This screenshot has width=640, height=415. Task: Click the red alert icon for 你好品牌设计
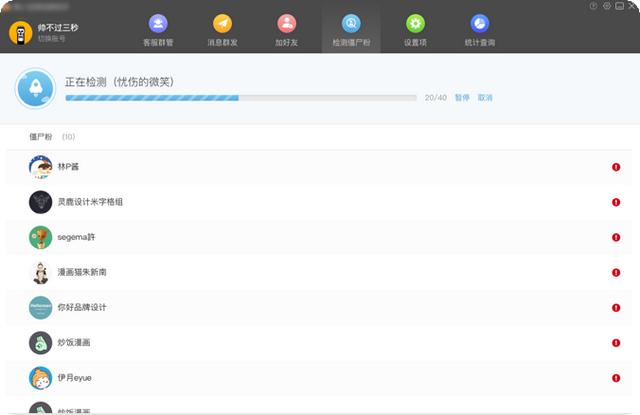(616, 308)
